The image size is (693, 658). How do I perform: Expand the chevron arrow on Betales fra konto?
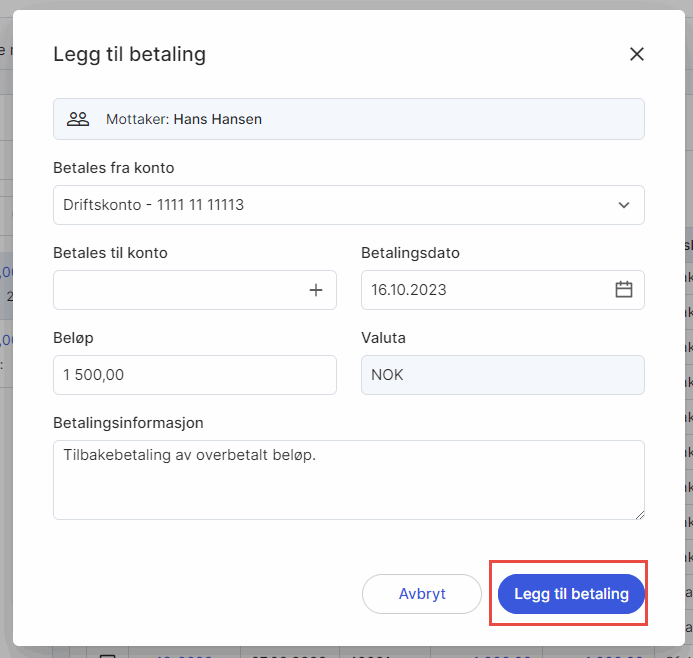[624, 205]
